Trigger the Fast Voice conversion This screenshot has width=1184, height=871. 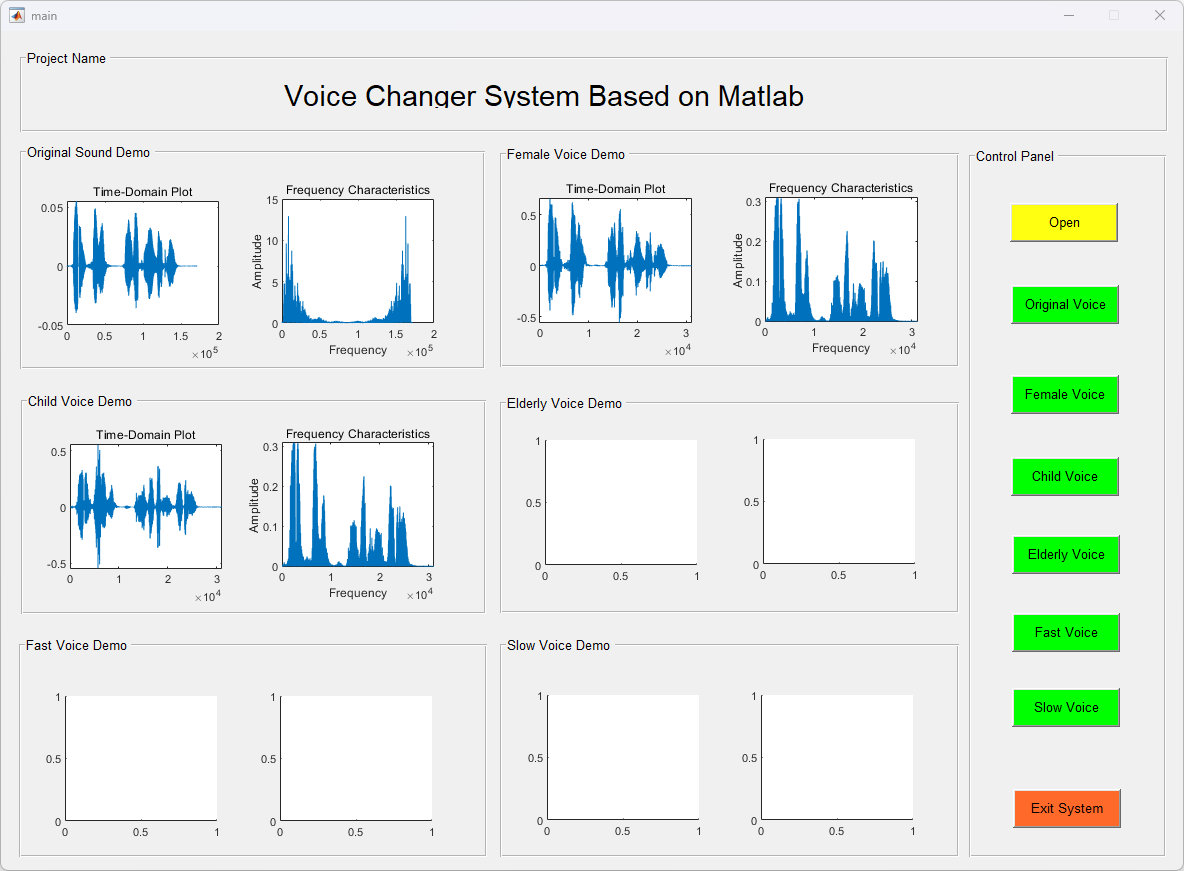click(x=1065, y=633)
